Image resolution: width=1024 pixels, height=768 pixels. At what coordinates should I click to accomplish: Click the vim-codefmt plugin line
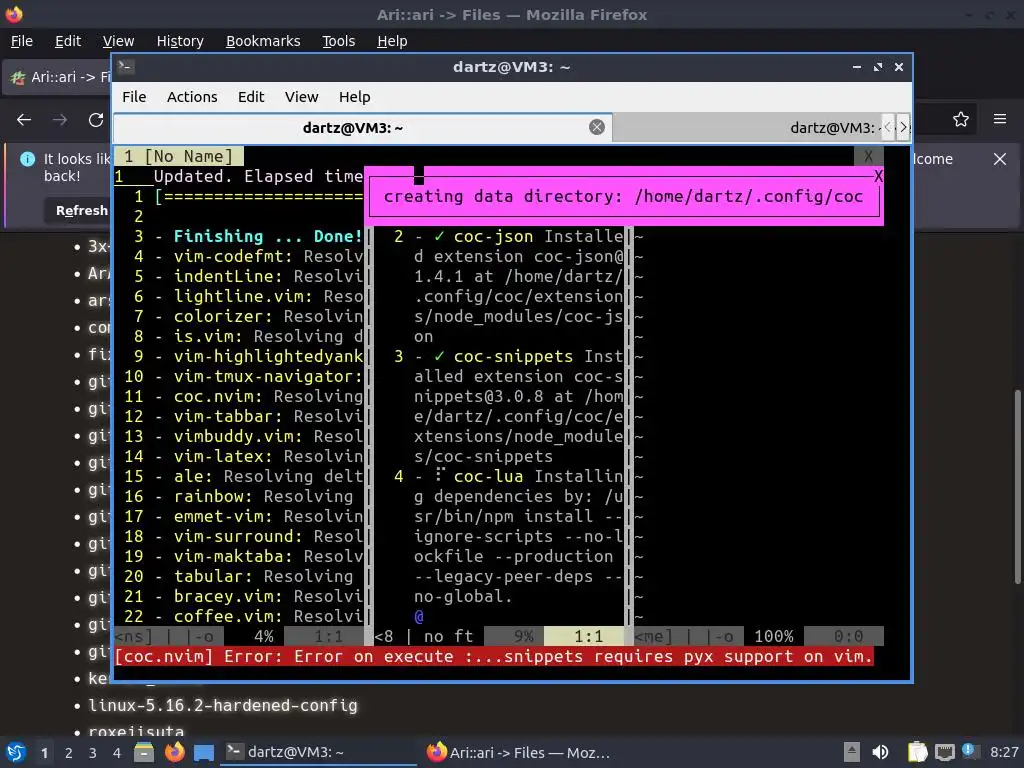coord(243,256)
